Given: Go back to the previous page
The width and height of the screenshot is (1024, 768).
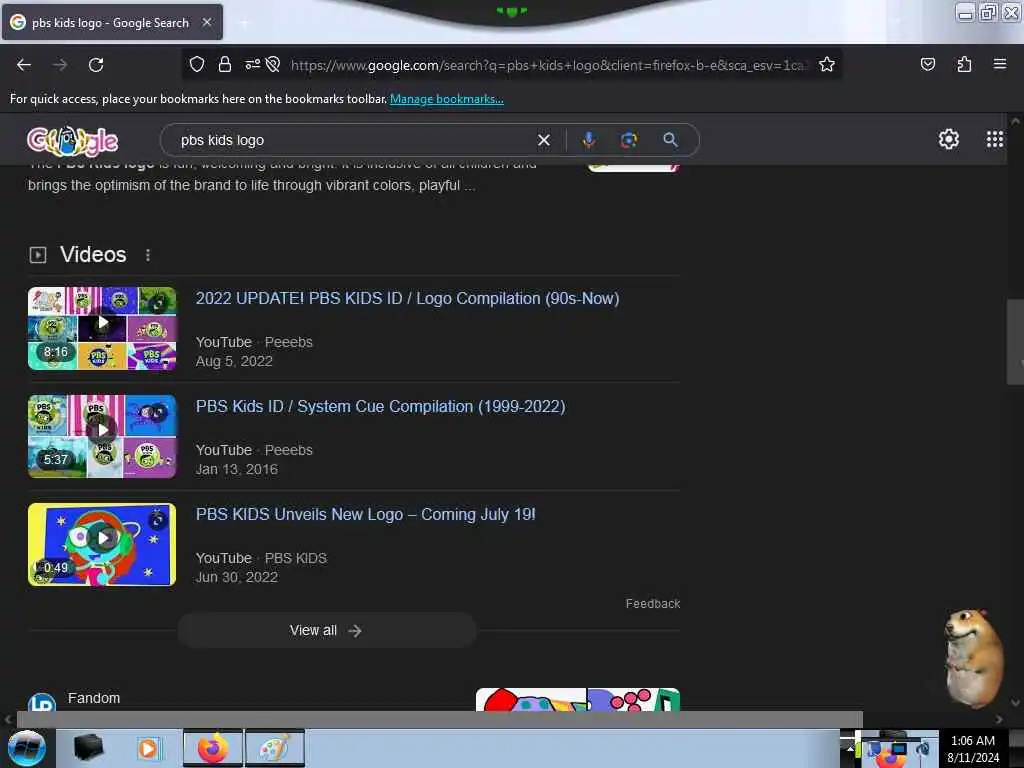Looking at the screenshot, I should pos(24,65).
